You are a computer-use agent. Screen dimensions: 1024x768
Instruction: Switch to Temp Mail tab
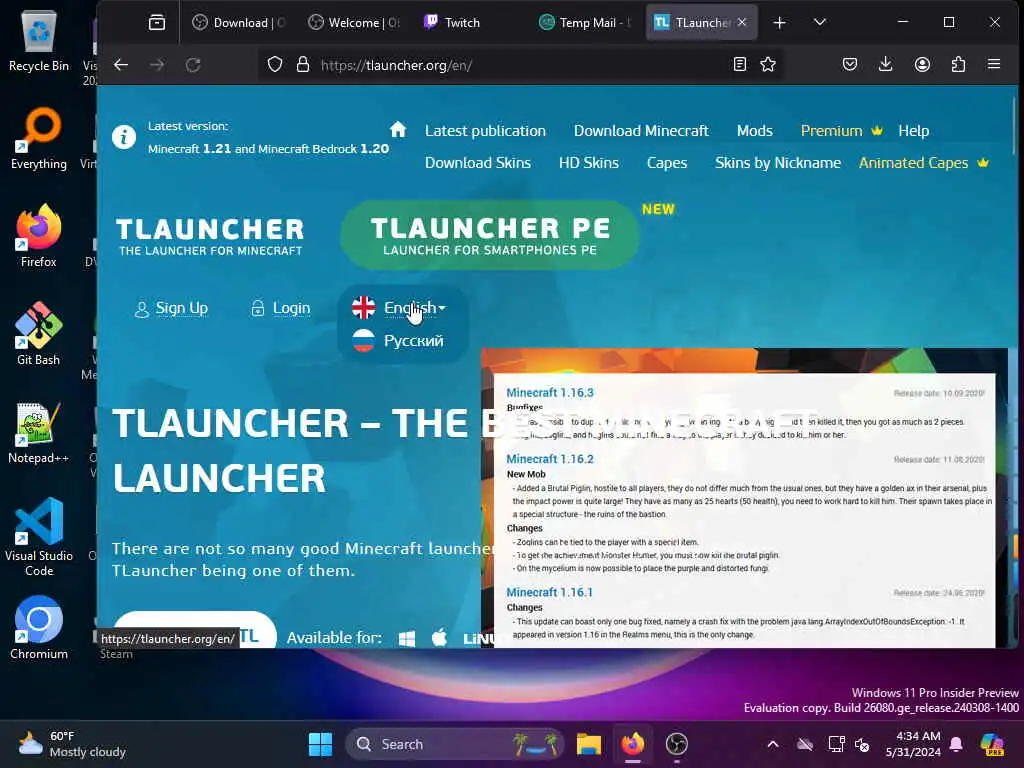(x=586, y=23)
